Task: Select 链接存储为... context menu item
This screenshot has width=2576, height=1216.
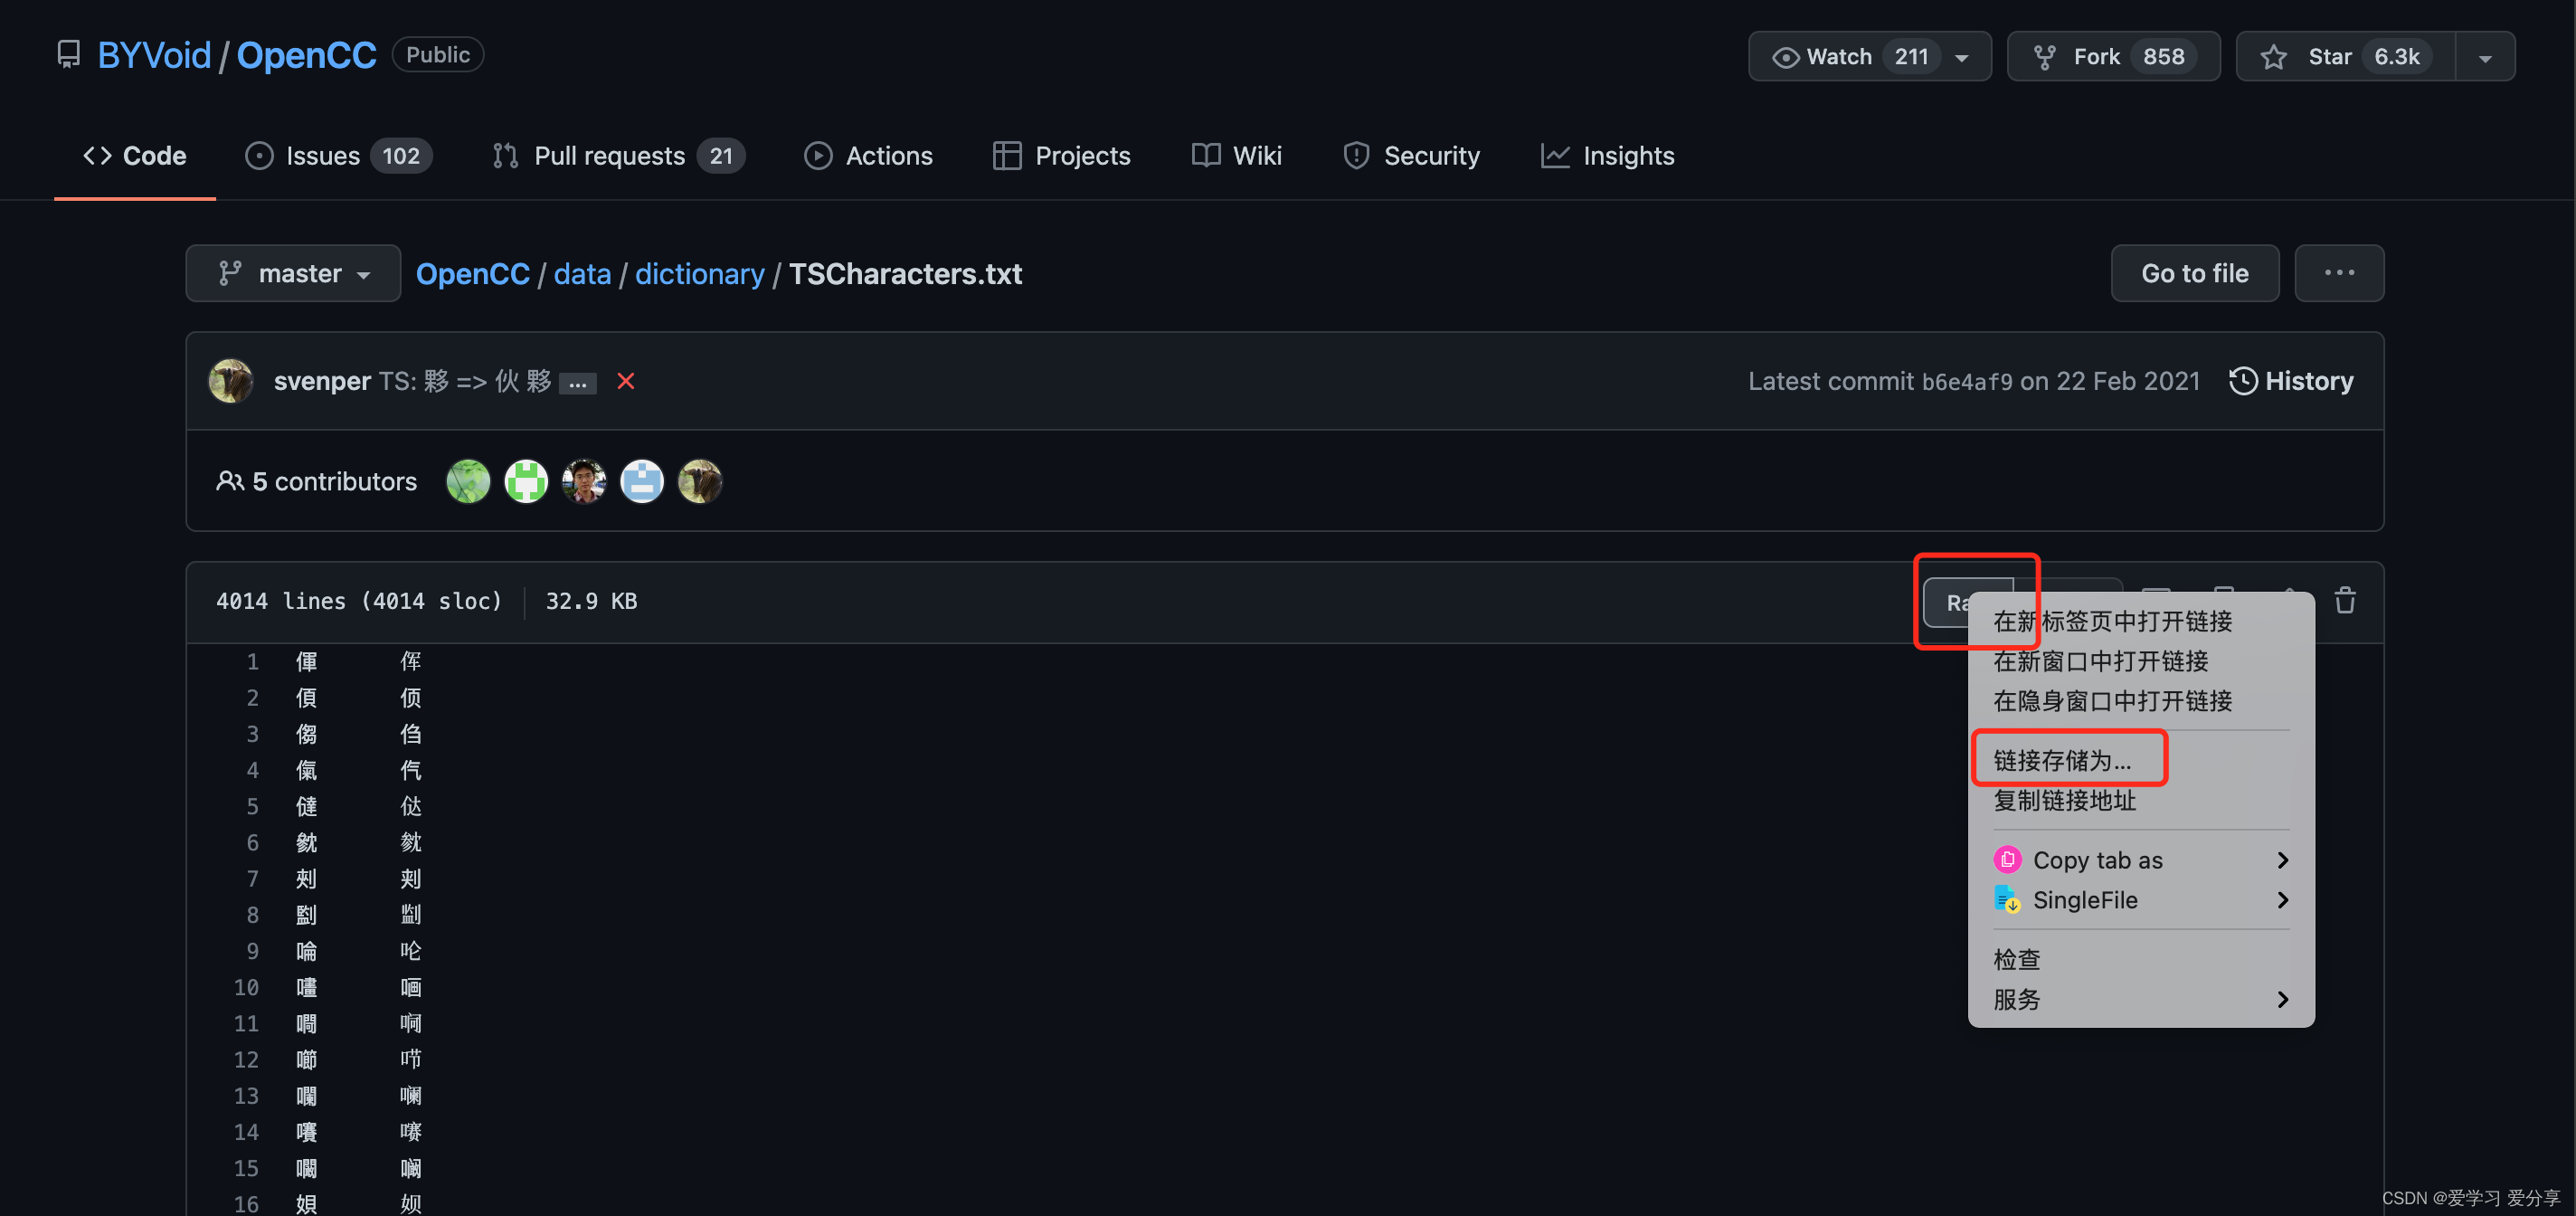Action: click(2062, 760)
